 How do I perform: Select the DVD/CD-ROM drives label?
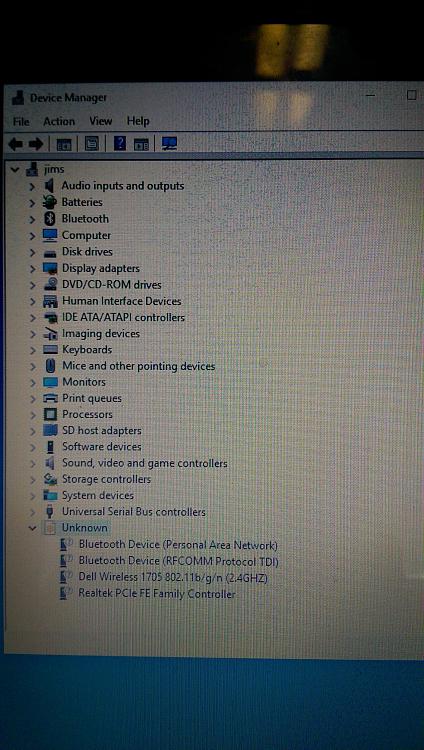point(112,285)
